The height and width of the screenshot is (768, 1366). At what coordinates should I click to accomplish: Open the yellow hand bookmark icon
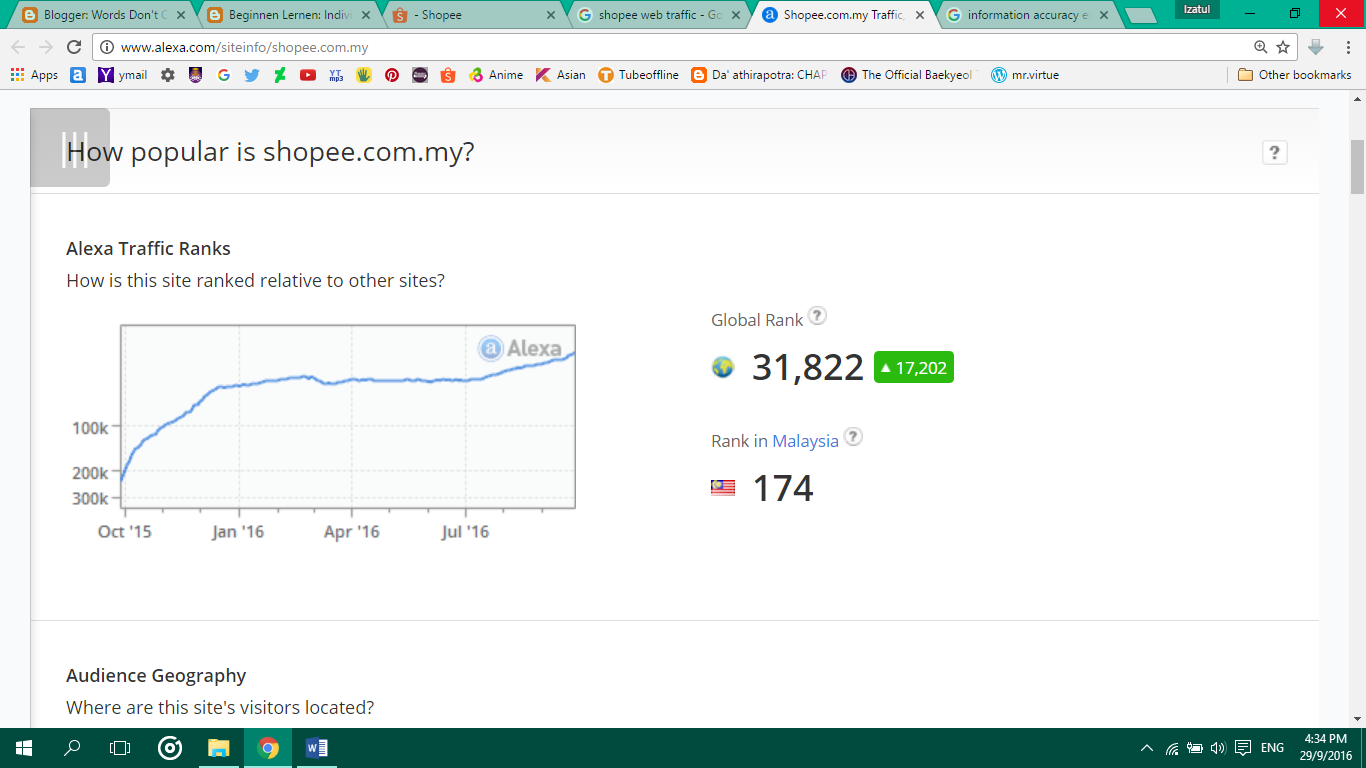364,75
